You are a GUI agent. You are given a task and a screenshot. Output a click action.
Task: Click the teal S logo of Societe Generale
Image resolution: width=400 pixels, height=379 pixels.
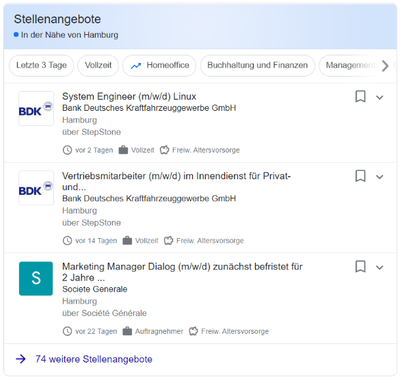tap(36, 279)
